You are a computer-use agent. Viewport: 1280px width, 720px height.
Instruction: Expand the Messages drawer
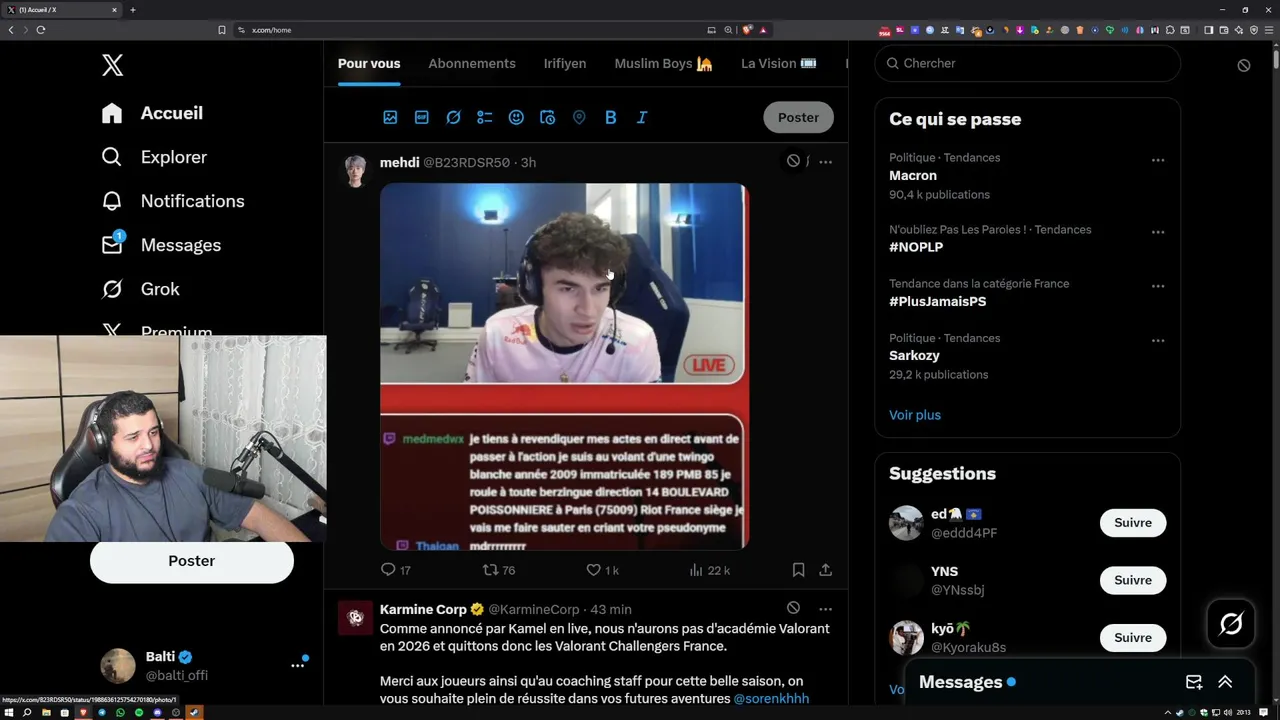(x=1225, y=682)
